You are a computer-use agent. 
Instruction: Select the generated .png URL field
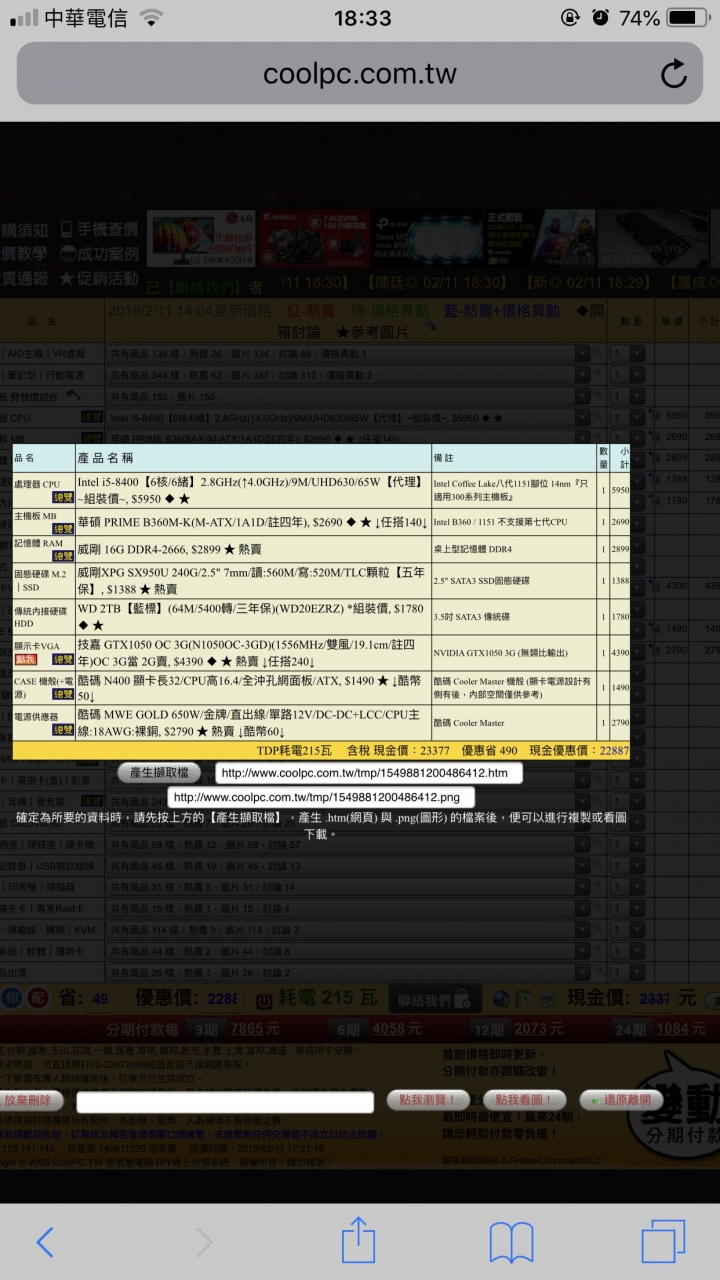[x=320, y=797]
